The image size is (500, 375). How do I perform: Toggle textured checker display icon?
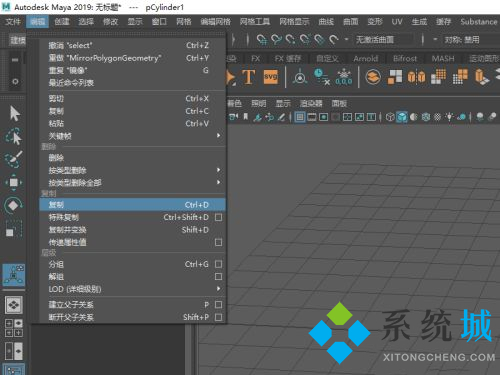(x=438, y=117)
